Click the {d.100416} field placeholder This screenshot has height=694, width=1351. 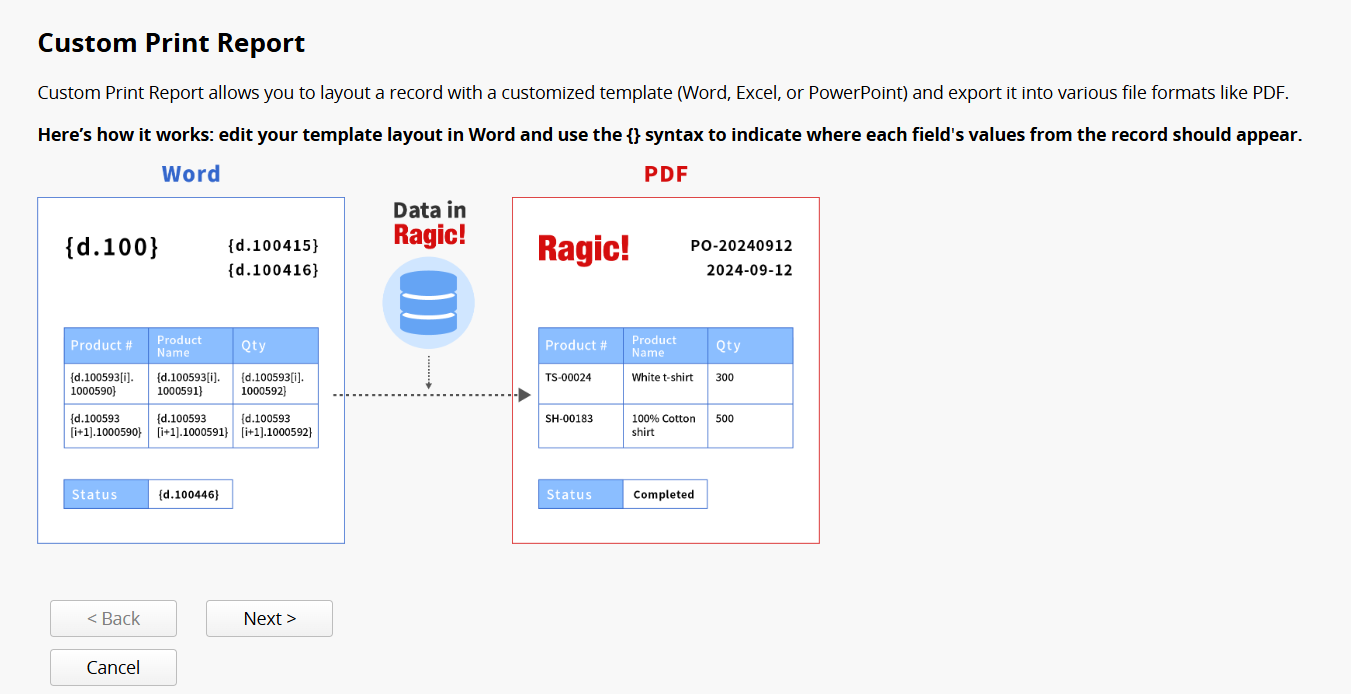(273, 270)
